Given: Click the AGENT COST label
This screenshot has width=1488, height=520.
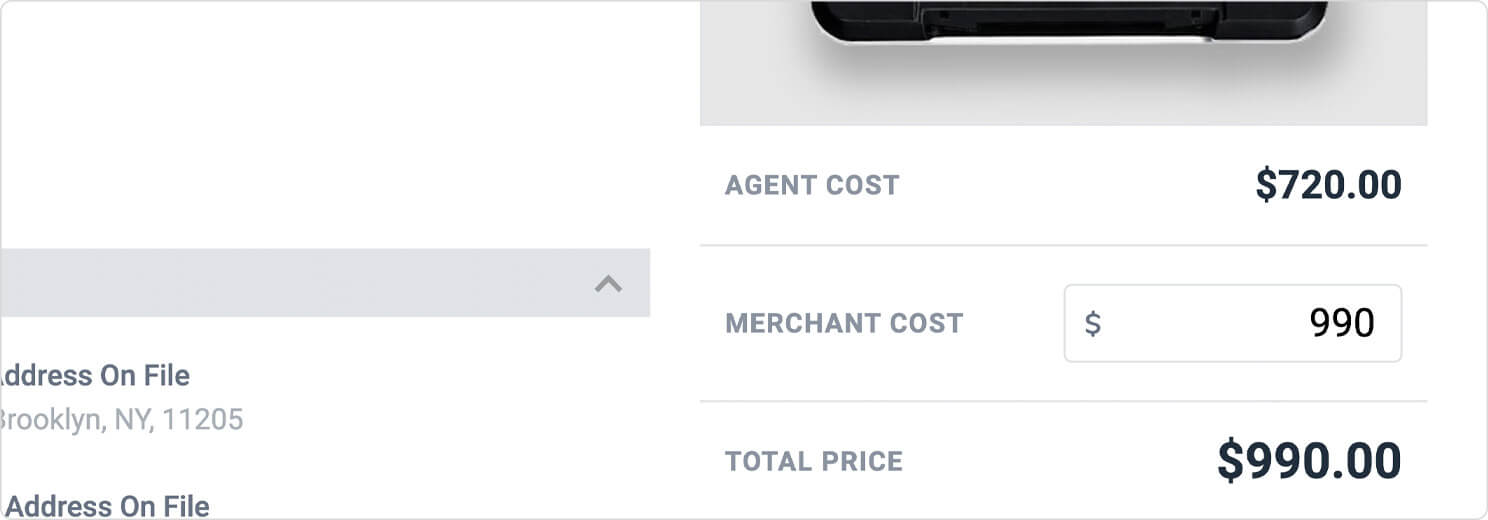Looking at the screenshot, I should point(812,185).
